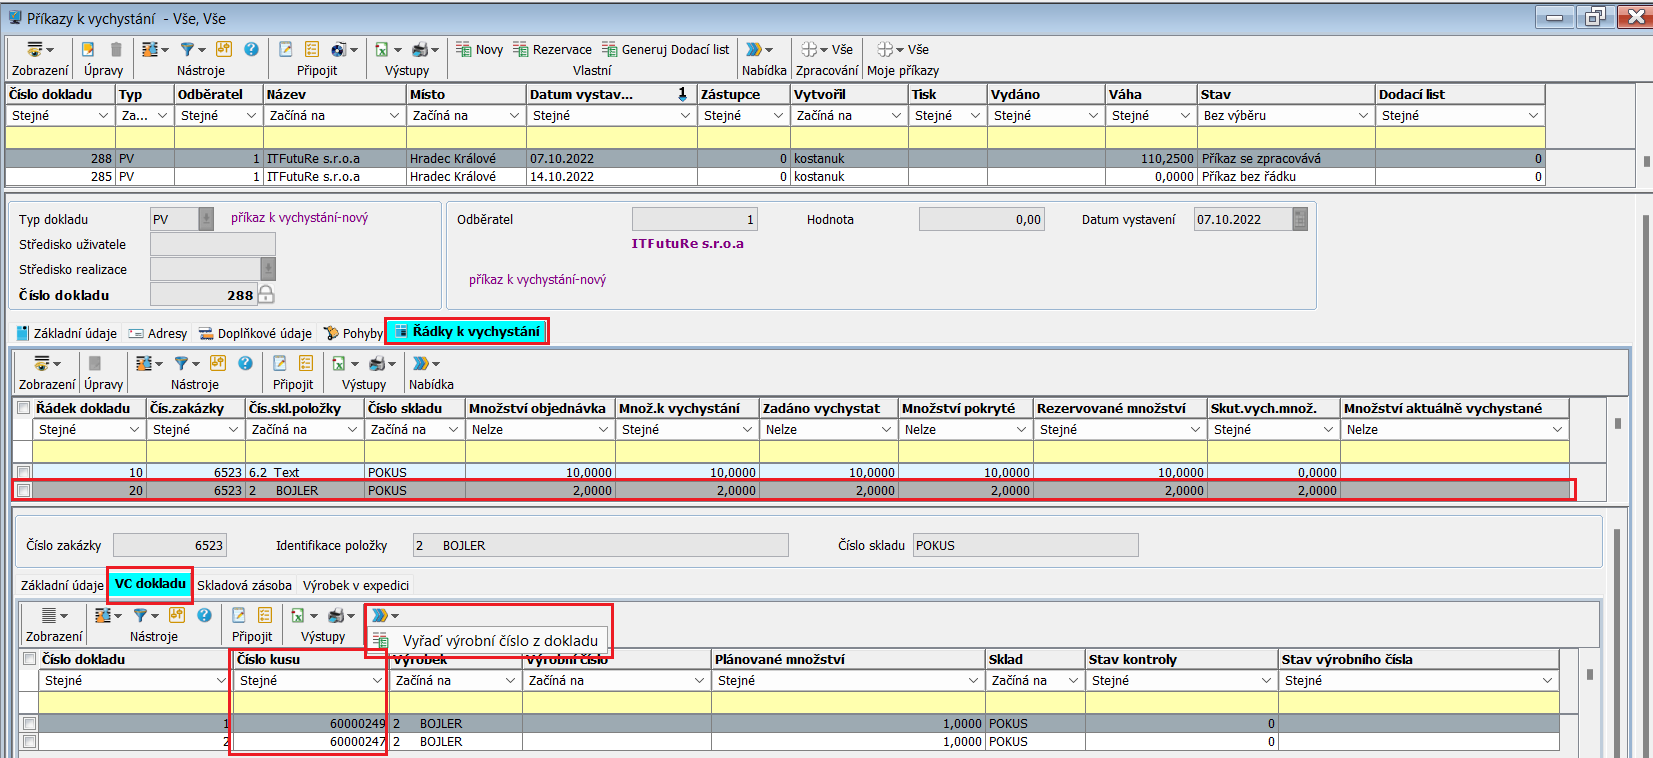Click the help question mark icon in top toolbar

(x=251, y=49)
